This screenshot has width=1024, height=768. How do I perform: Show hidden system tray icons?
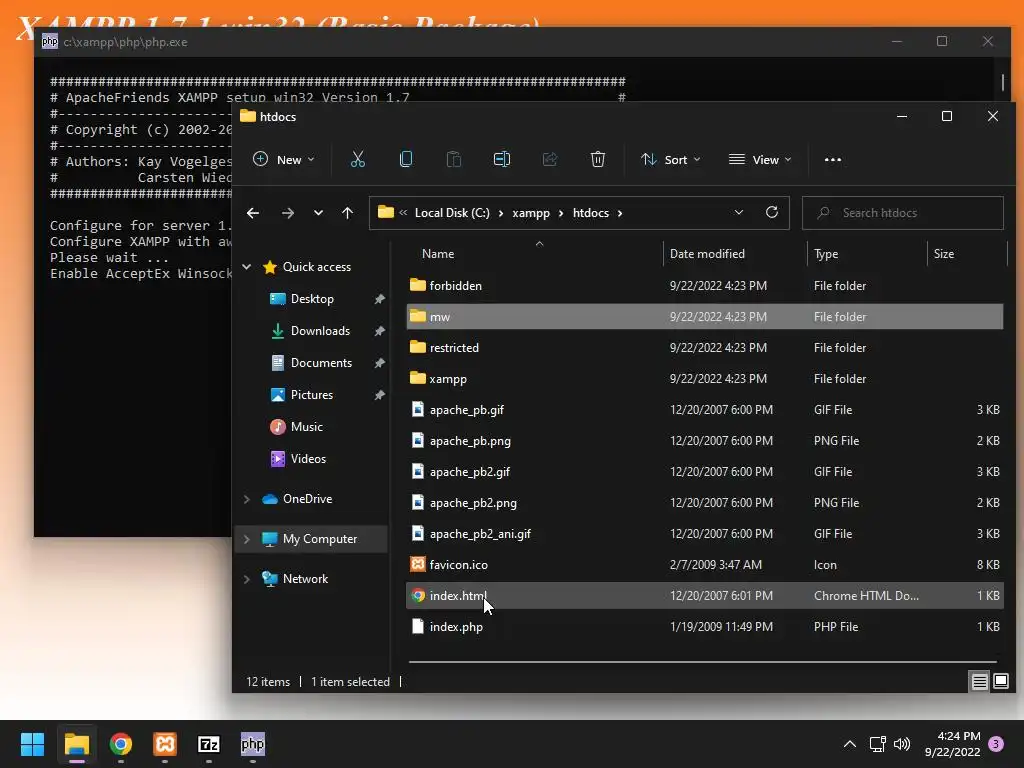(850, 744)
